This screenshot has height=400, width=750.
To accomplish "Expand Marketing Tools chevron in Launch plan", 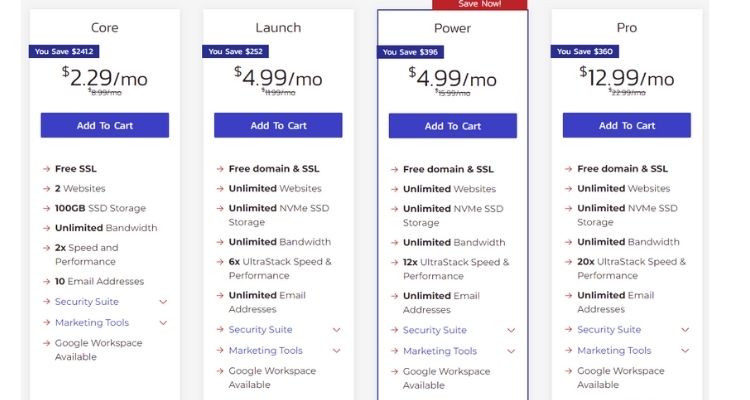I will (337, 351).
